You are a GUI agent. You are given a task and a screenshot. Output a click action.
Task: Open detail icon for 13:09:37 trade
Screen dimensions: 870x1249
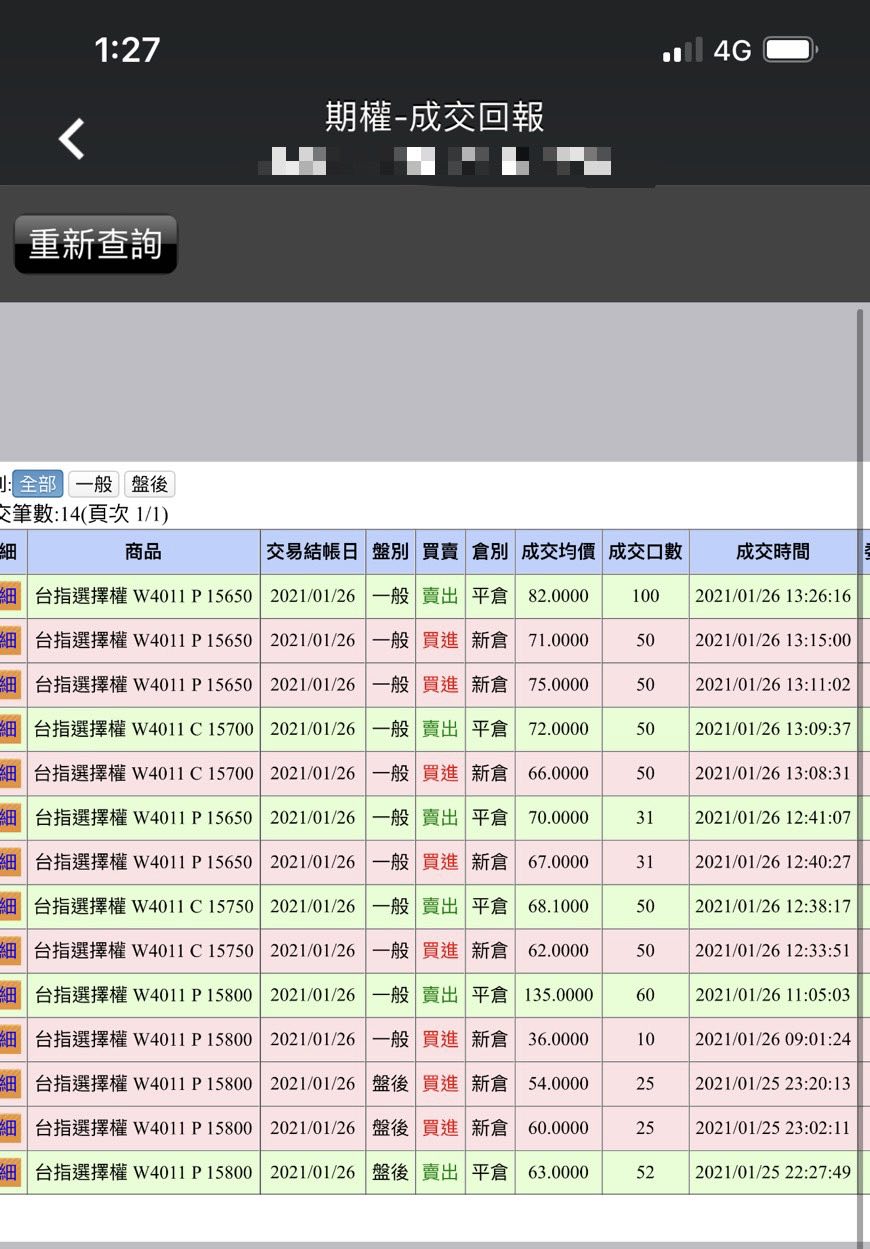tap(10, 729)
